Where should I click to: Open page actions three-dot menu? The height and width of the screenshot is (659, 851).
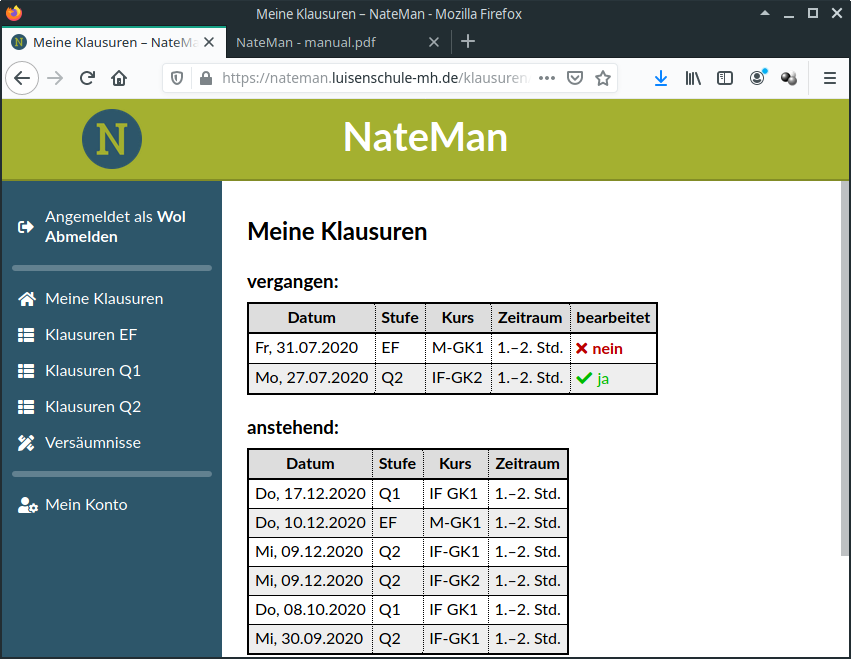pos(547,78)
